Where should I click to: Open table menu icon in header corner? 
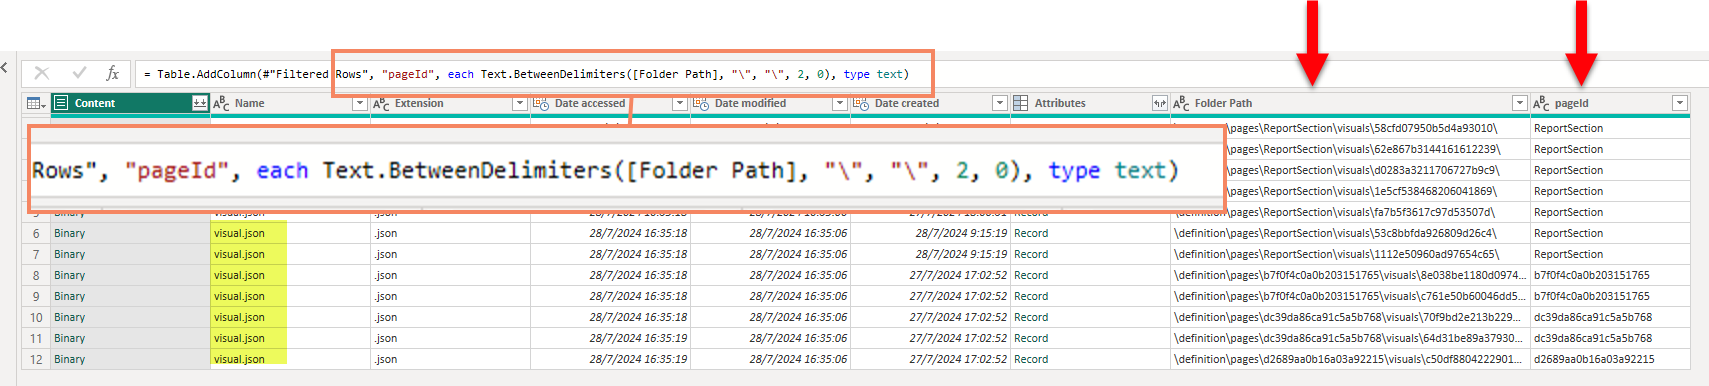(36, 103)
